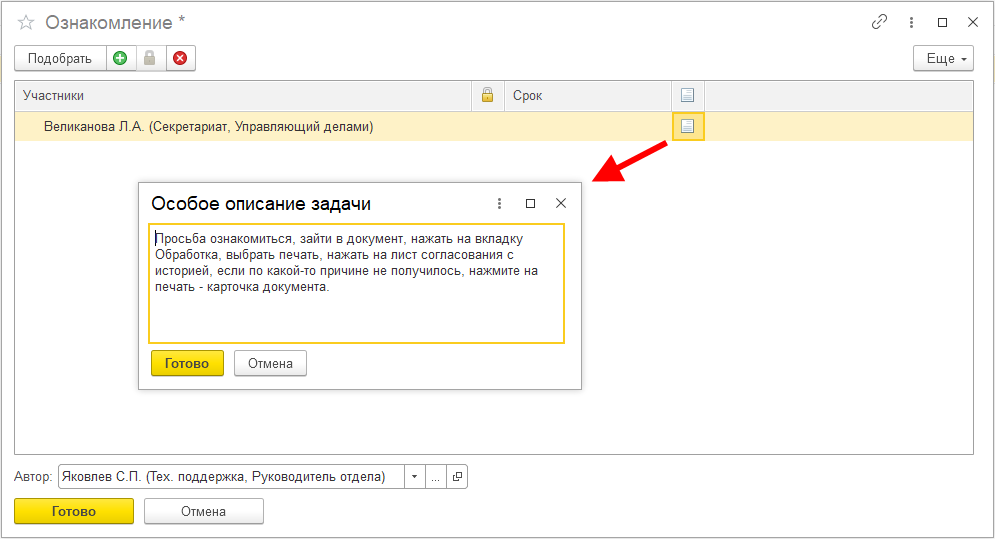Click the Участники column header

tap(243, 95)
